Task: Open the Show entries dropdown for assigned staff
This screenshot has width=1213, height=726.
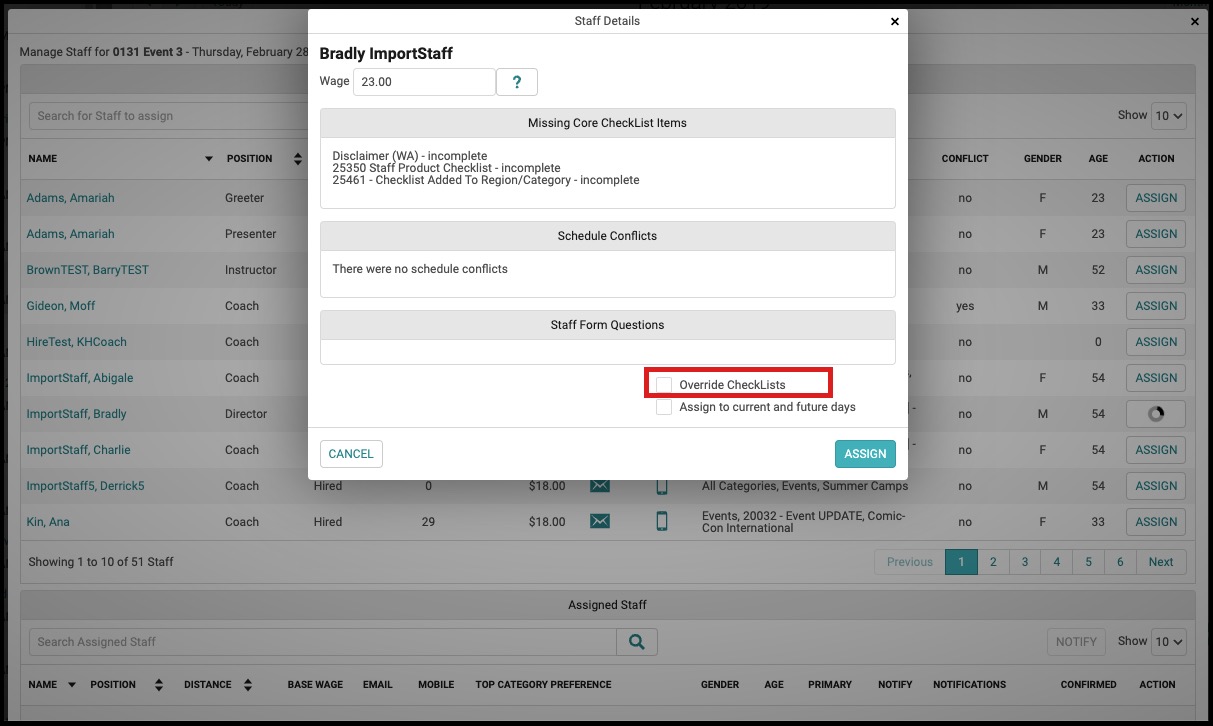Action: 1169,642
